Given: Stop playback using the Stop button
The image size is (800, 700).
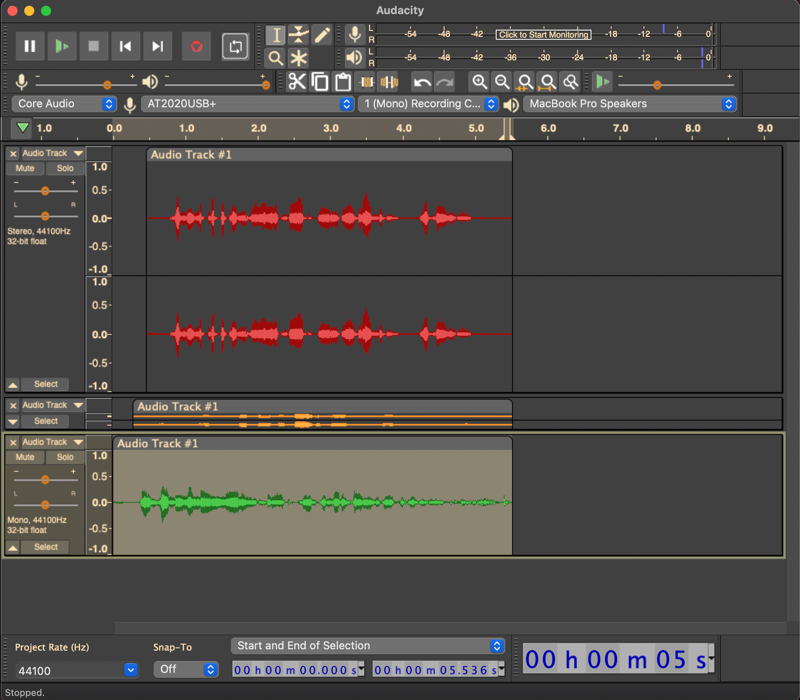Looking at the screenshot, I should click(x=94, y=46).
